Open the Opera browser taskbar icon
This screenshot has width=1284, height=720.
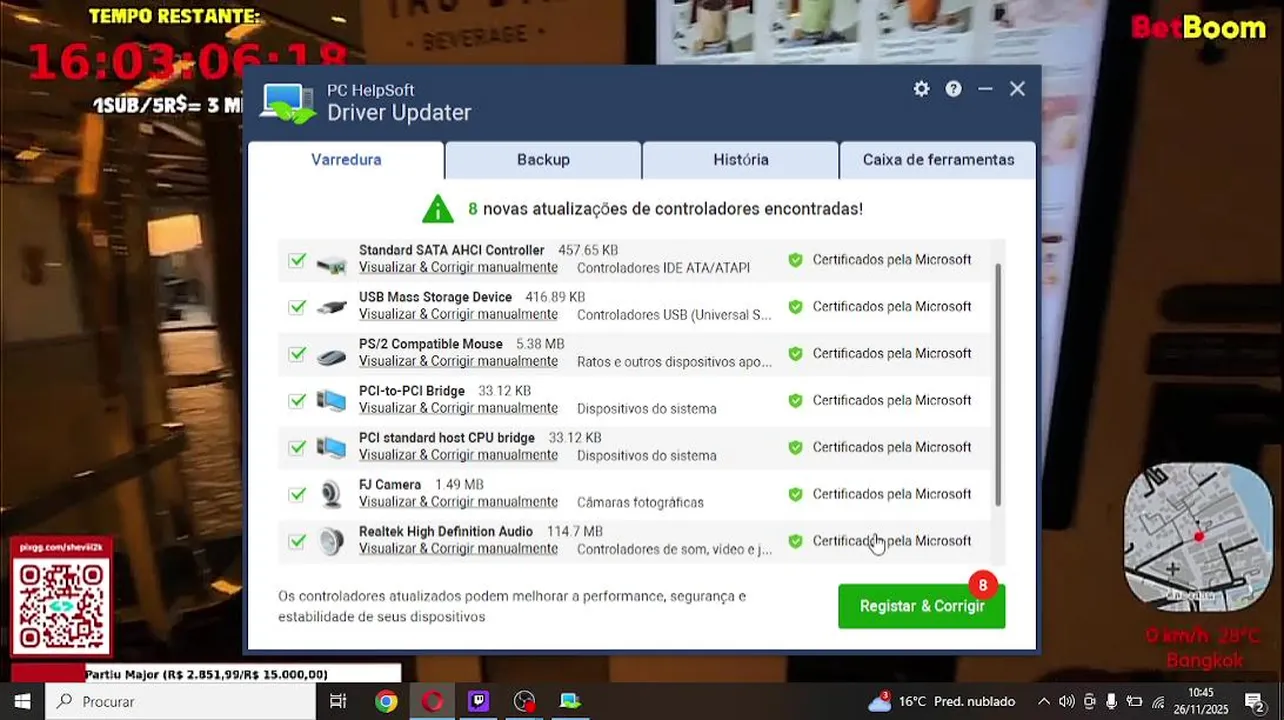click(x=432, y=701)
